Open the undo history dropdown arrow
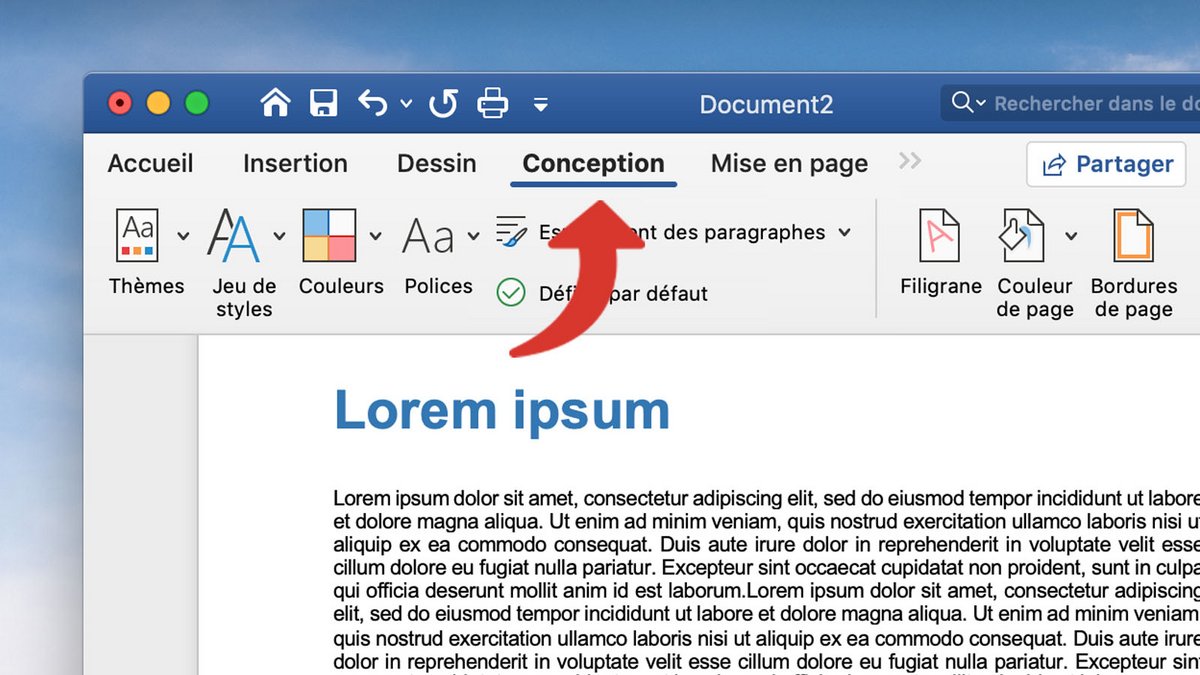Viewport: 1200px width, 675px height. tap(405, 104)
